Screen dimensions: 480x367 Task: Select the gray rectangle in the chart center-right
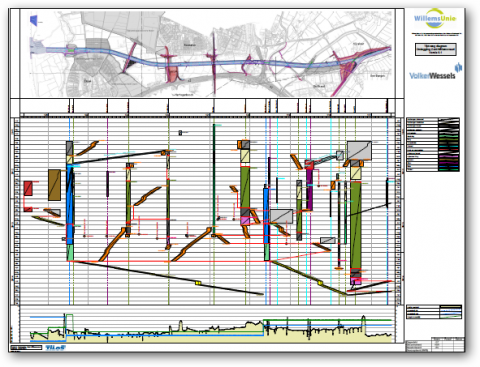[x=281, y=216]
